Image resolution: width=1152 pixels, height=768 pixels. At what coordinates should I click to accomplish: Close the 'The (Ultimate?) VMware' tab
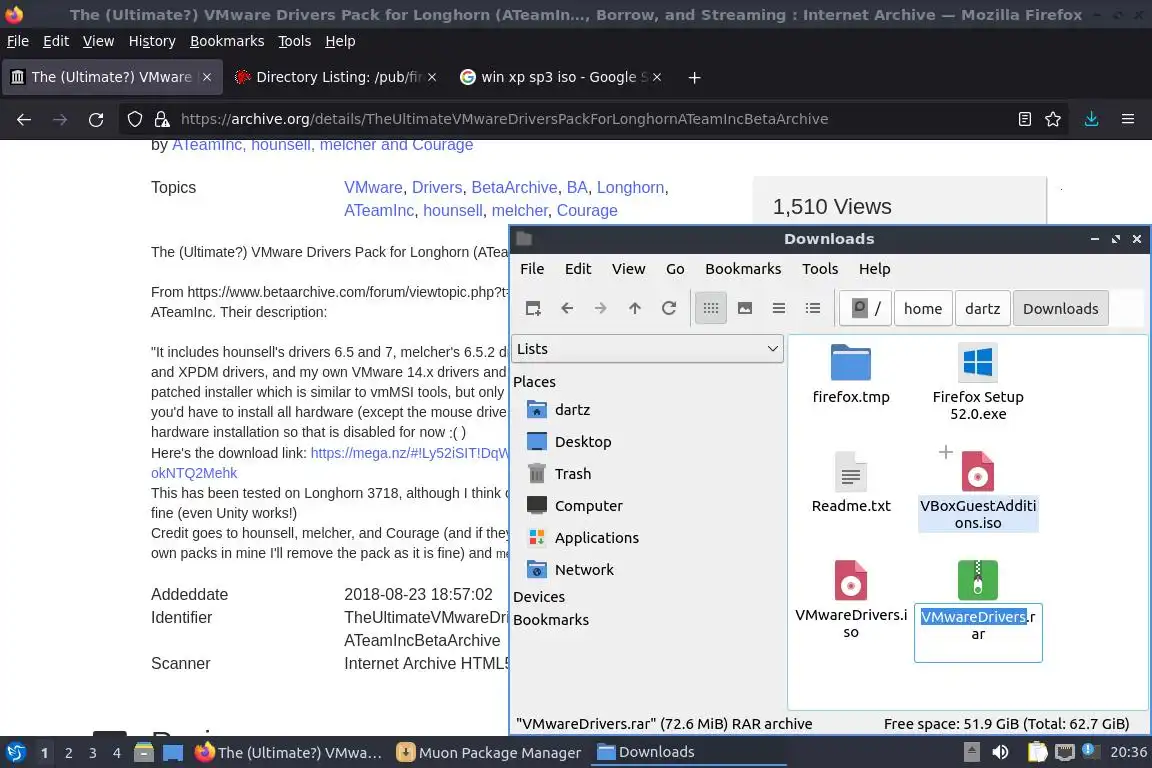[x=207, y=77]
